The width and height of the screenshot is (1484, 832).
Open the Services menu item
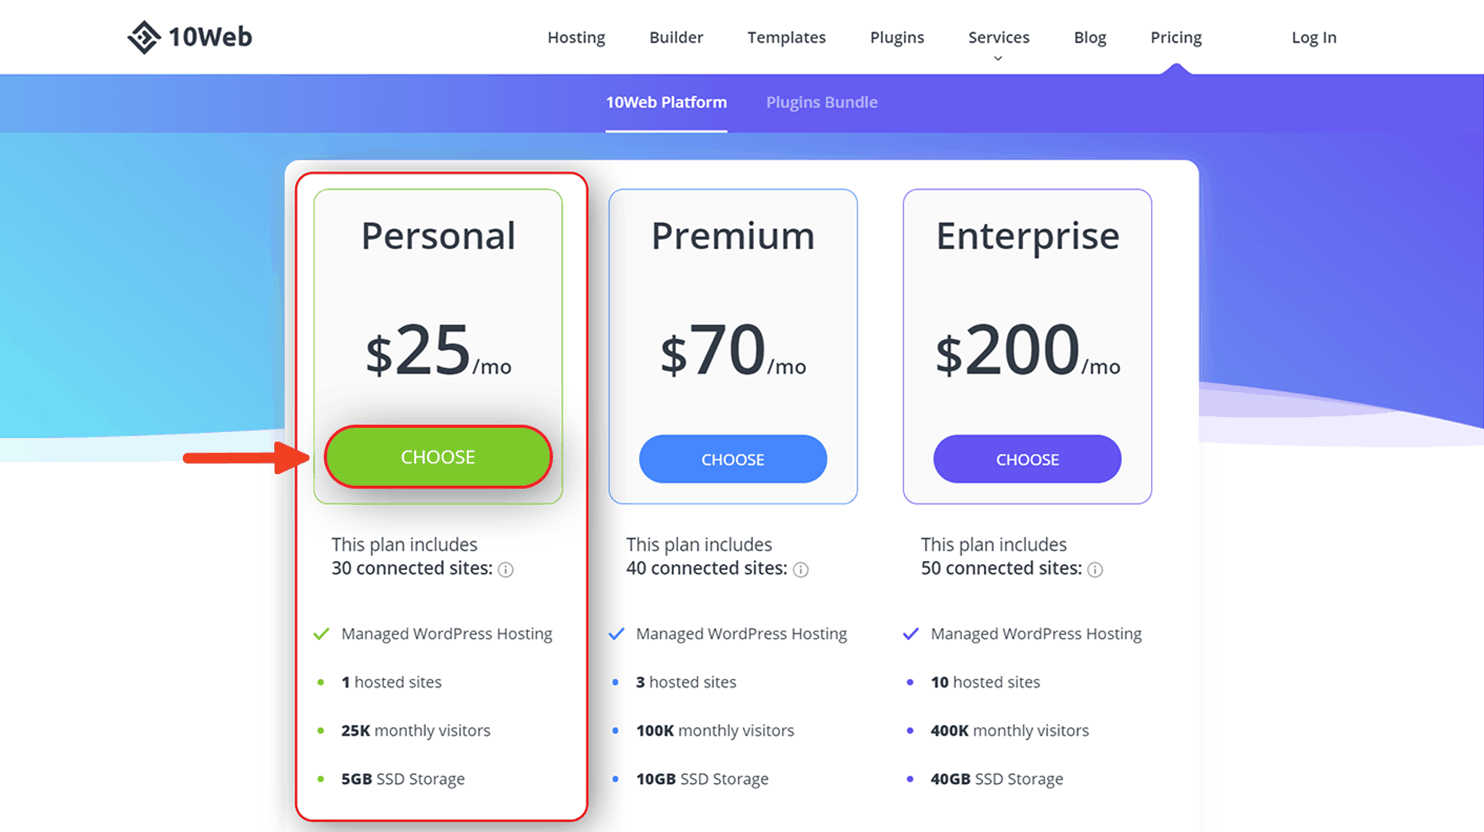point(998,37)
